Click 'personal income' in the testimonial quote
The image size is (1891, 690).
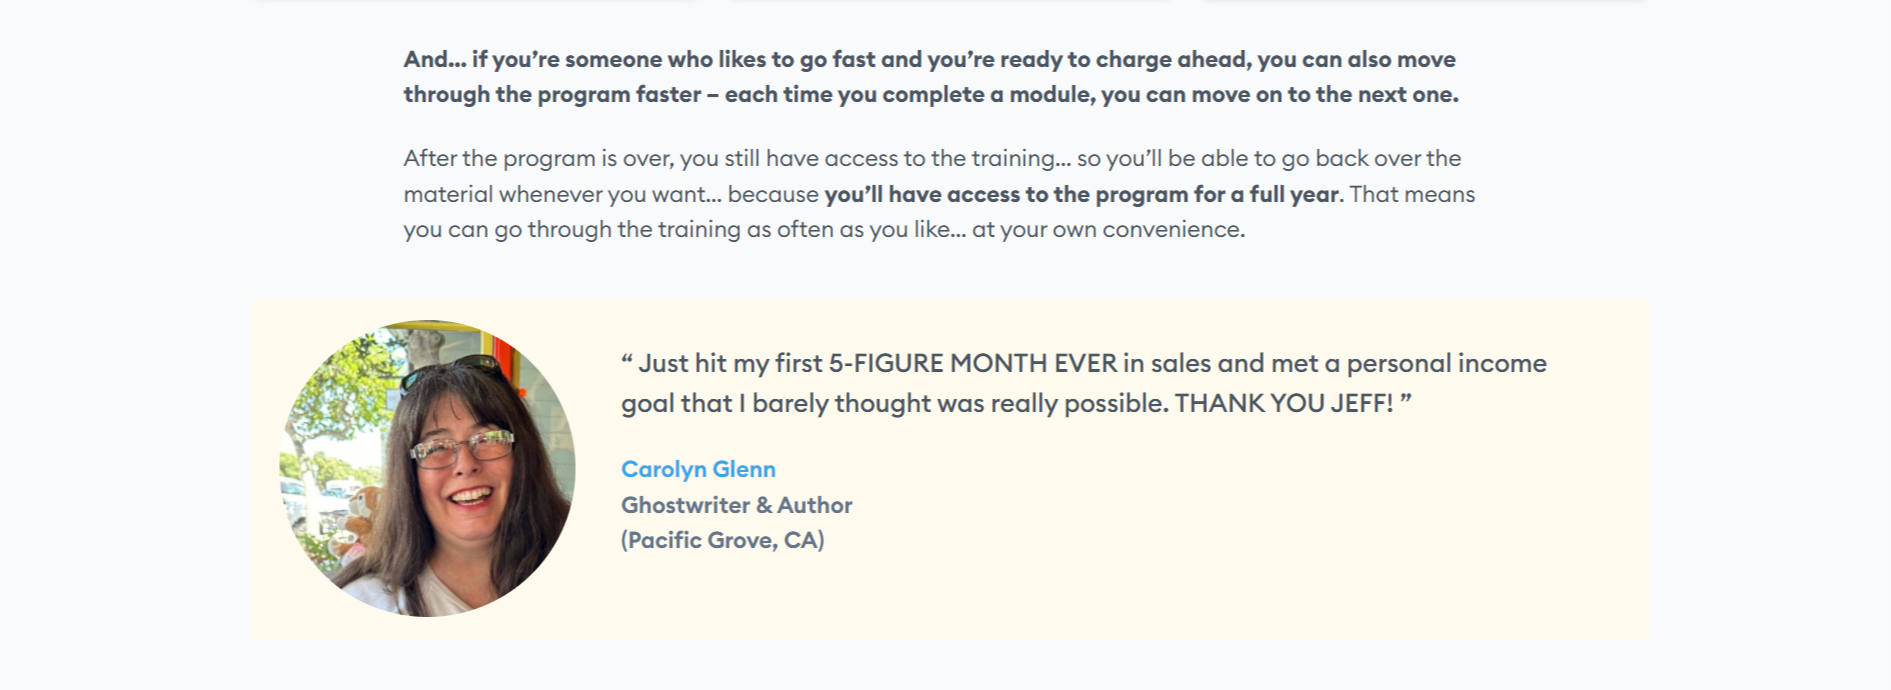tap(1446, 363)
